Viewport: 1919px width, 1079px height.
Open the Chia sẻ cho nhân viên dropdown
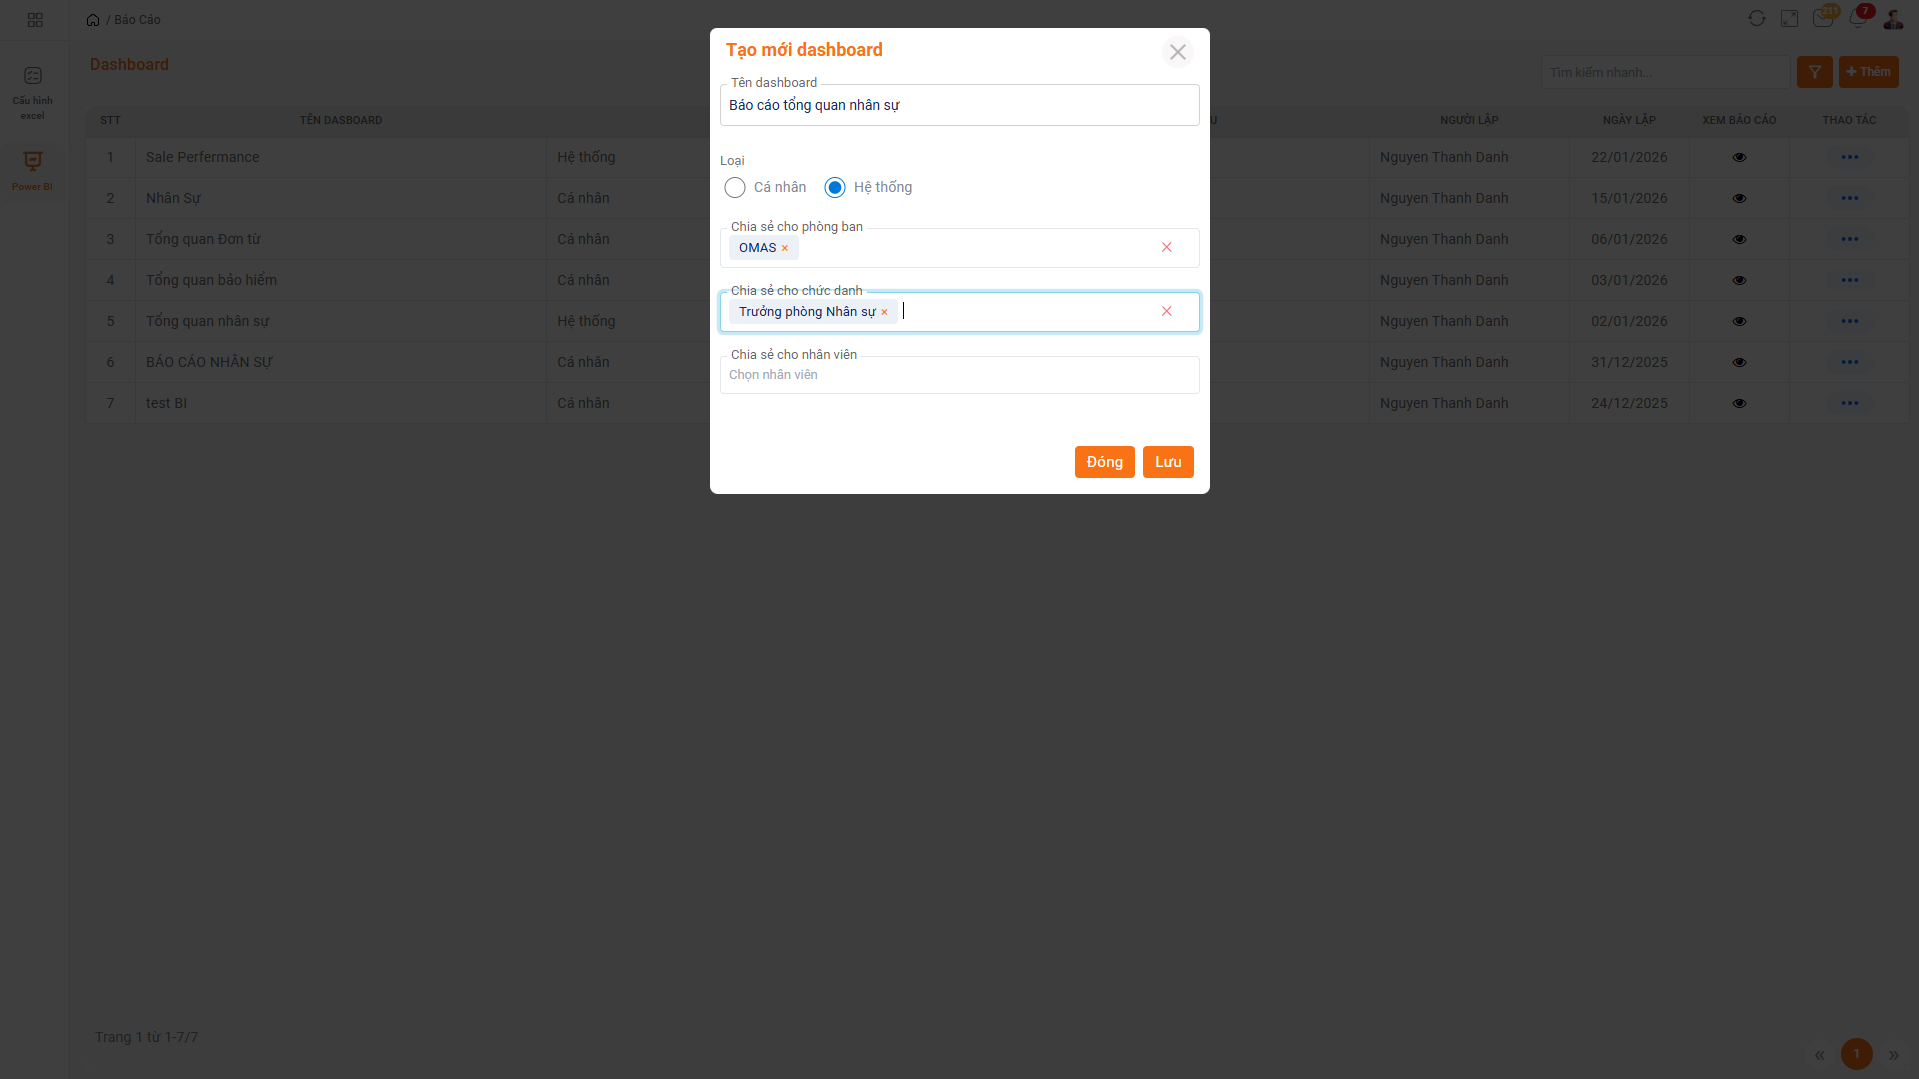958,376
